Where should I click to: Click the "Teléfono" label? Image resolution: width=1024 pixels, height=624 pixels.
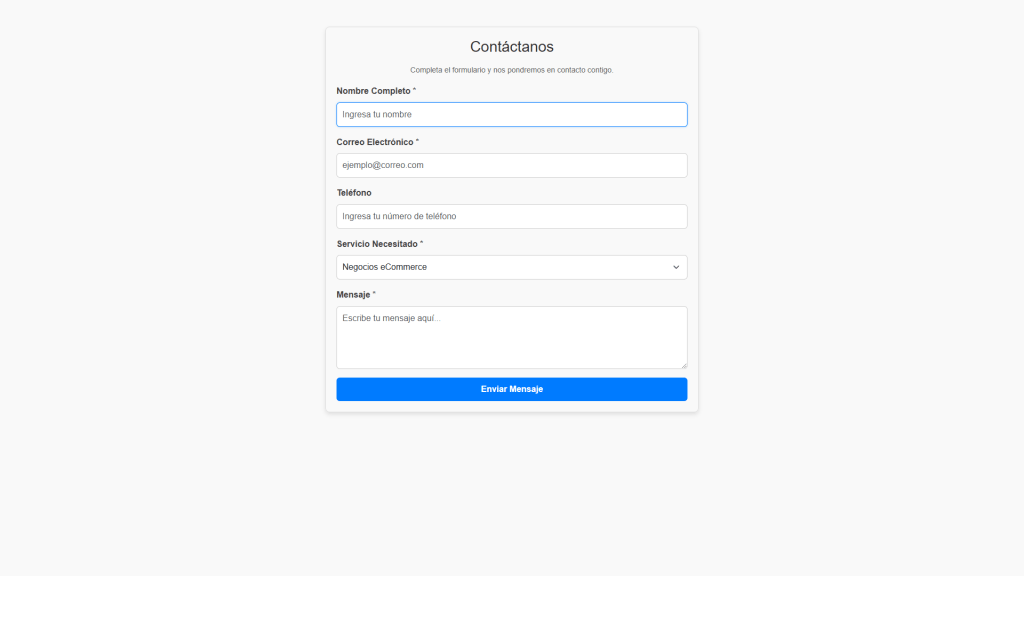click(354, 193)
